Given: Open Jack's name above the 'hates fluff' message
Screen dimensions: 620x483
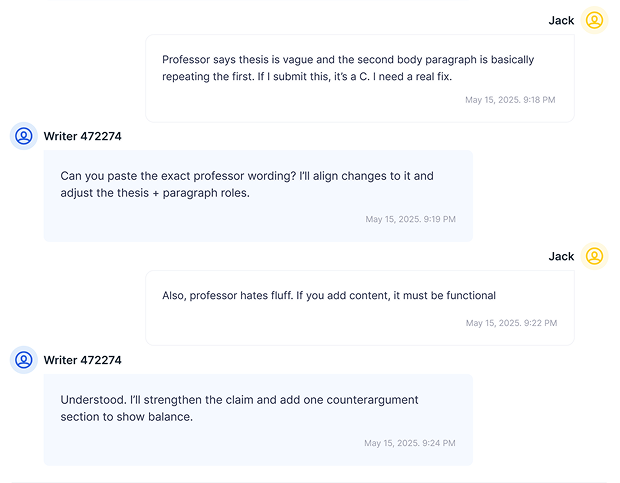Looking at the screenshot, I should 561,256.
